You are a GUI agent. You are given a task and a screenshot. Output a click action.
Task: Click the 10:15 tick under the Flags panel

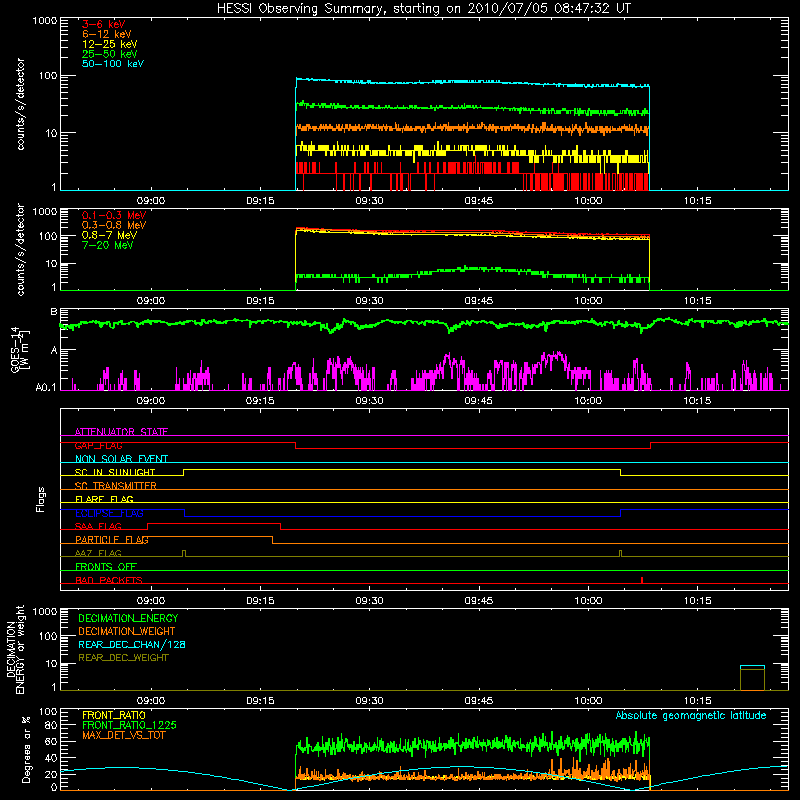697,601
